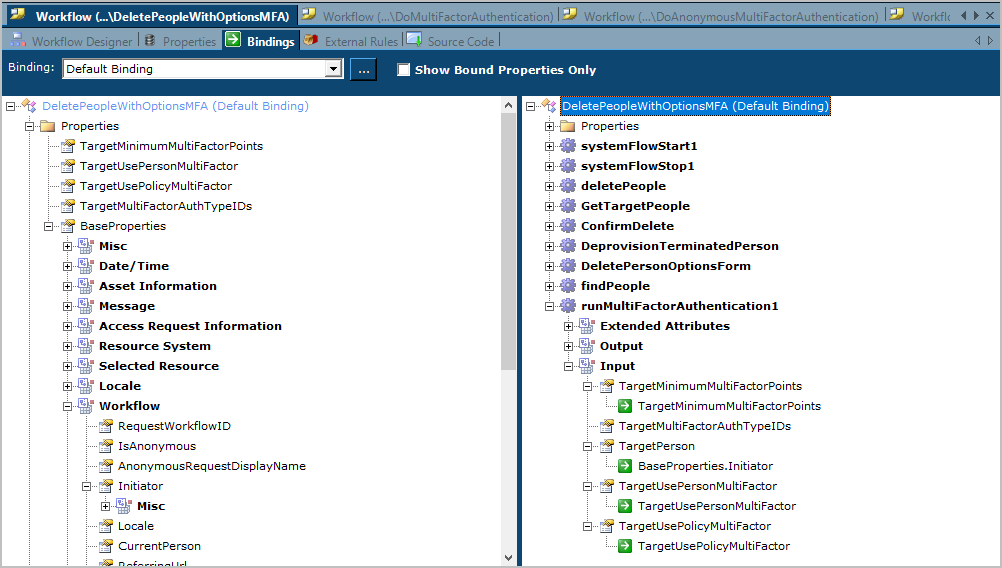1002x568 pixels.
Task: Click the gear icon beside deletePeople
Action: coord(568,186)
